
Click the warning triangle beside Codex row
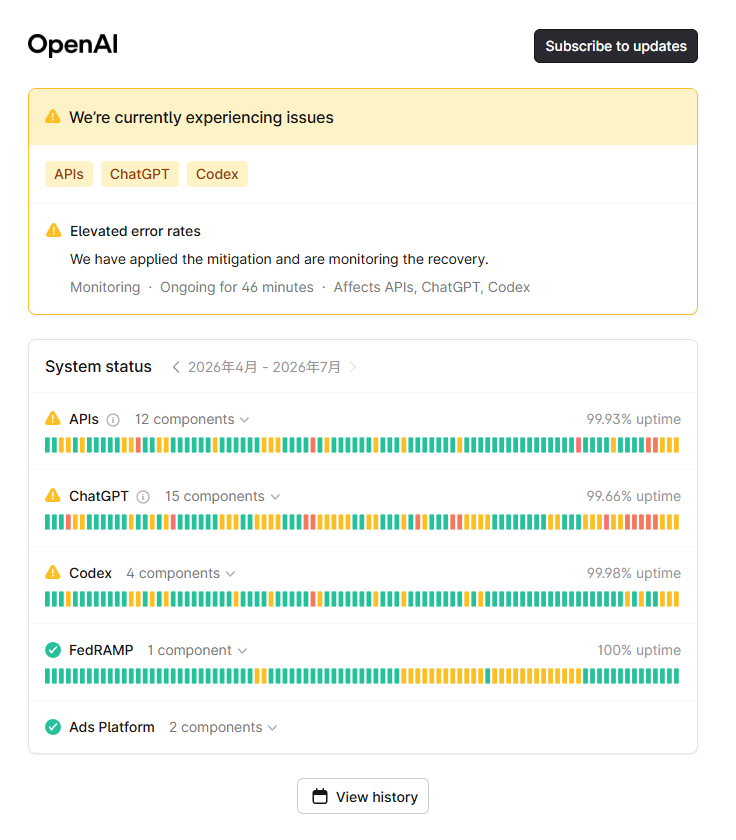pyautogui.click(x=53, y=573)
